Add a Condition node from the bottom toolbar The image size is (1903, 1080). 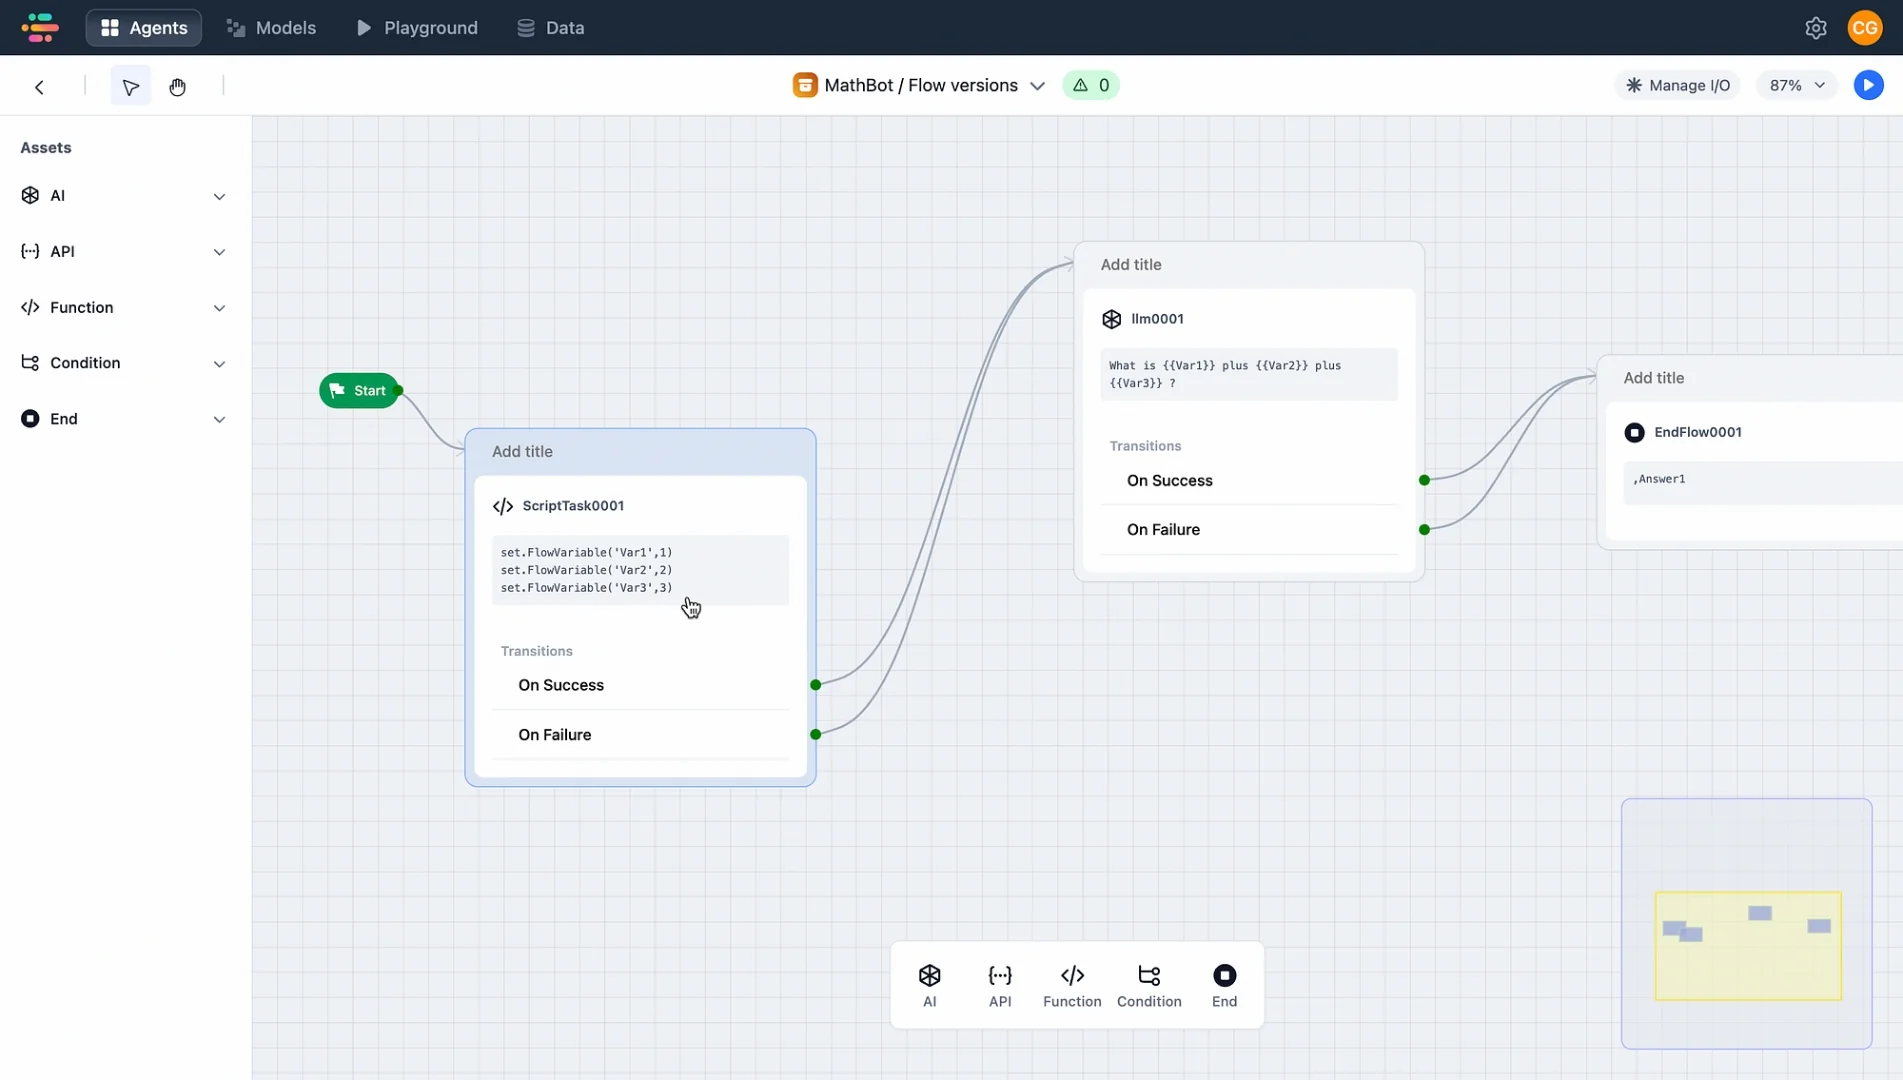pos(1148,984)
